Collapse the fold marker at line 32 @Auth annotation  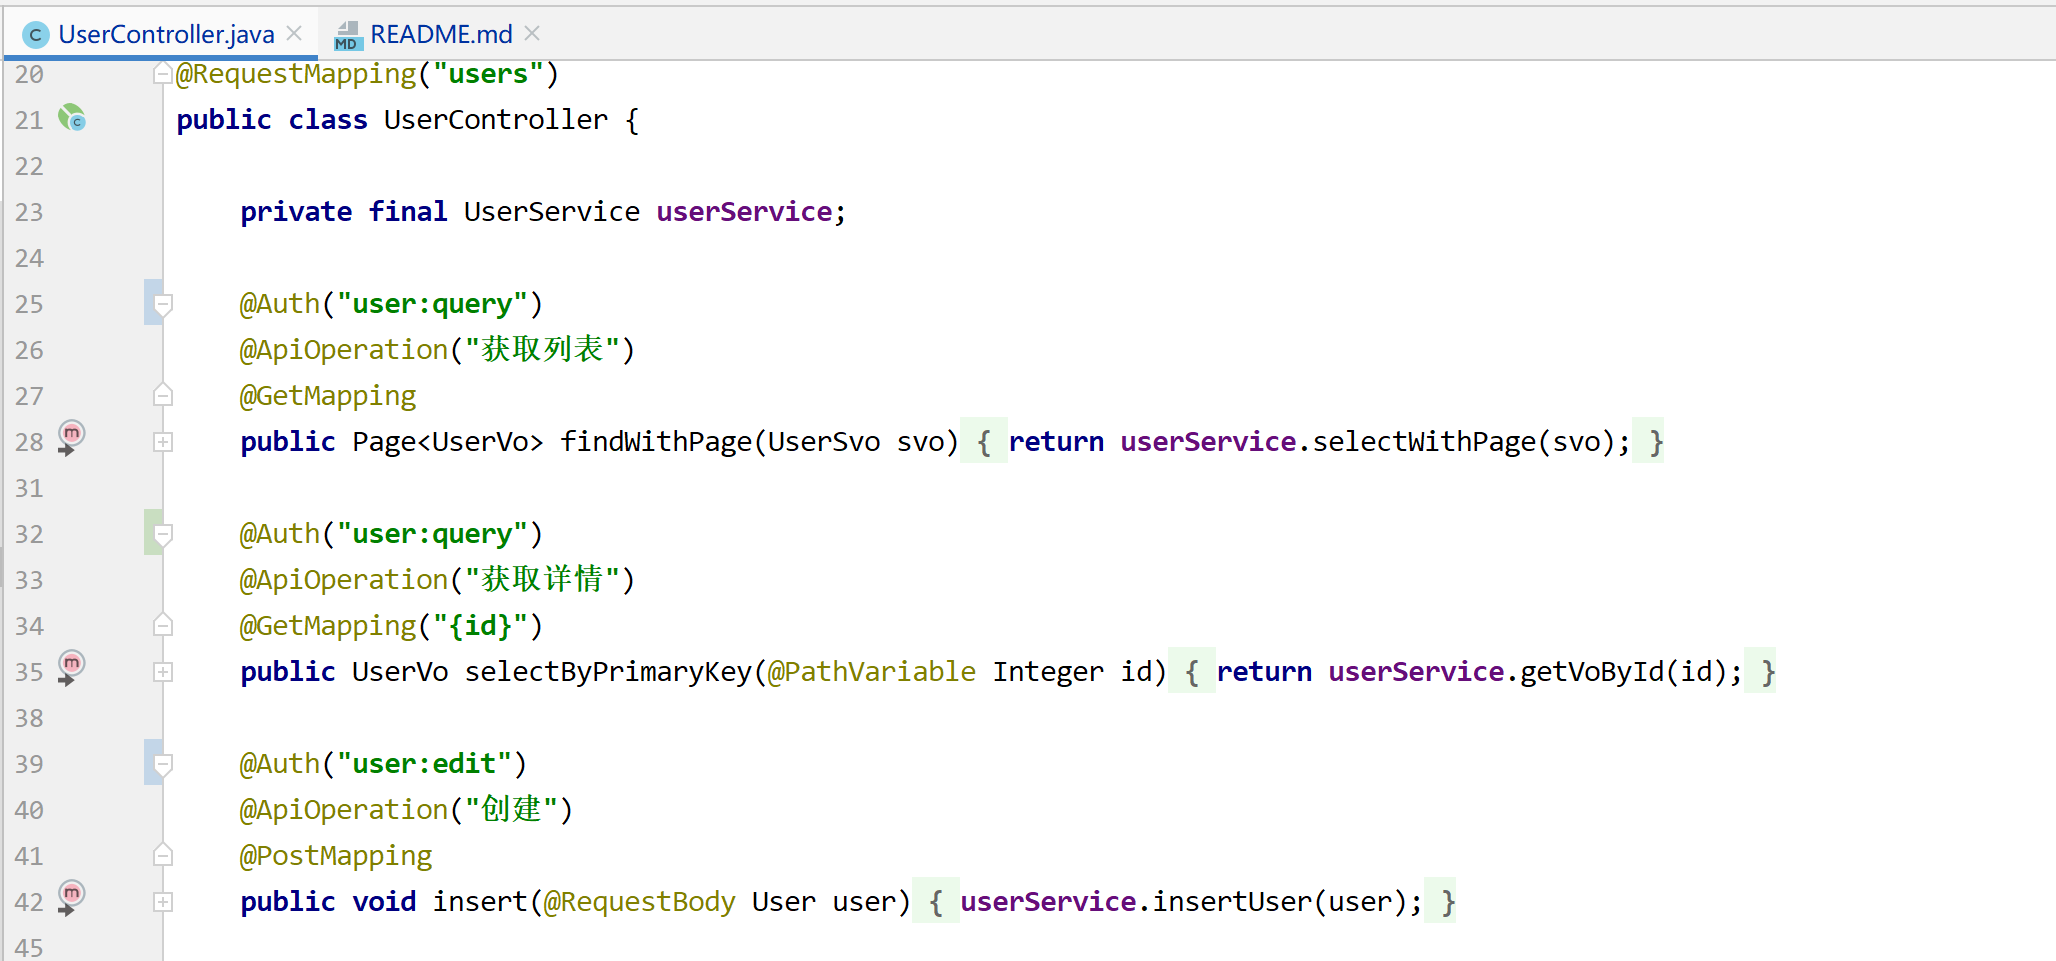click(163, 534)
